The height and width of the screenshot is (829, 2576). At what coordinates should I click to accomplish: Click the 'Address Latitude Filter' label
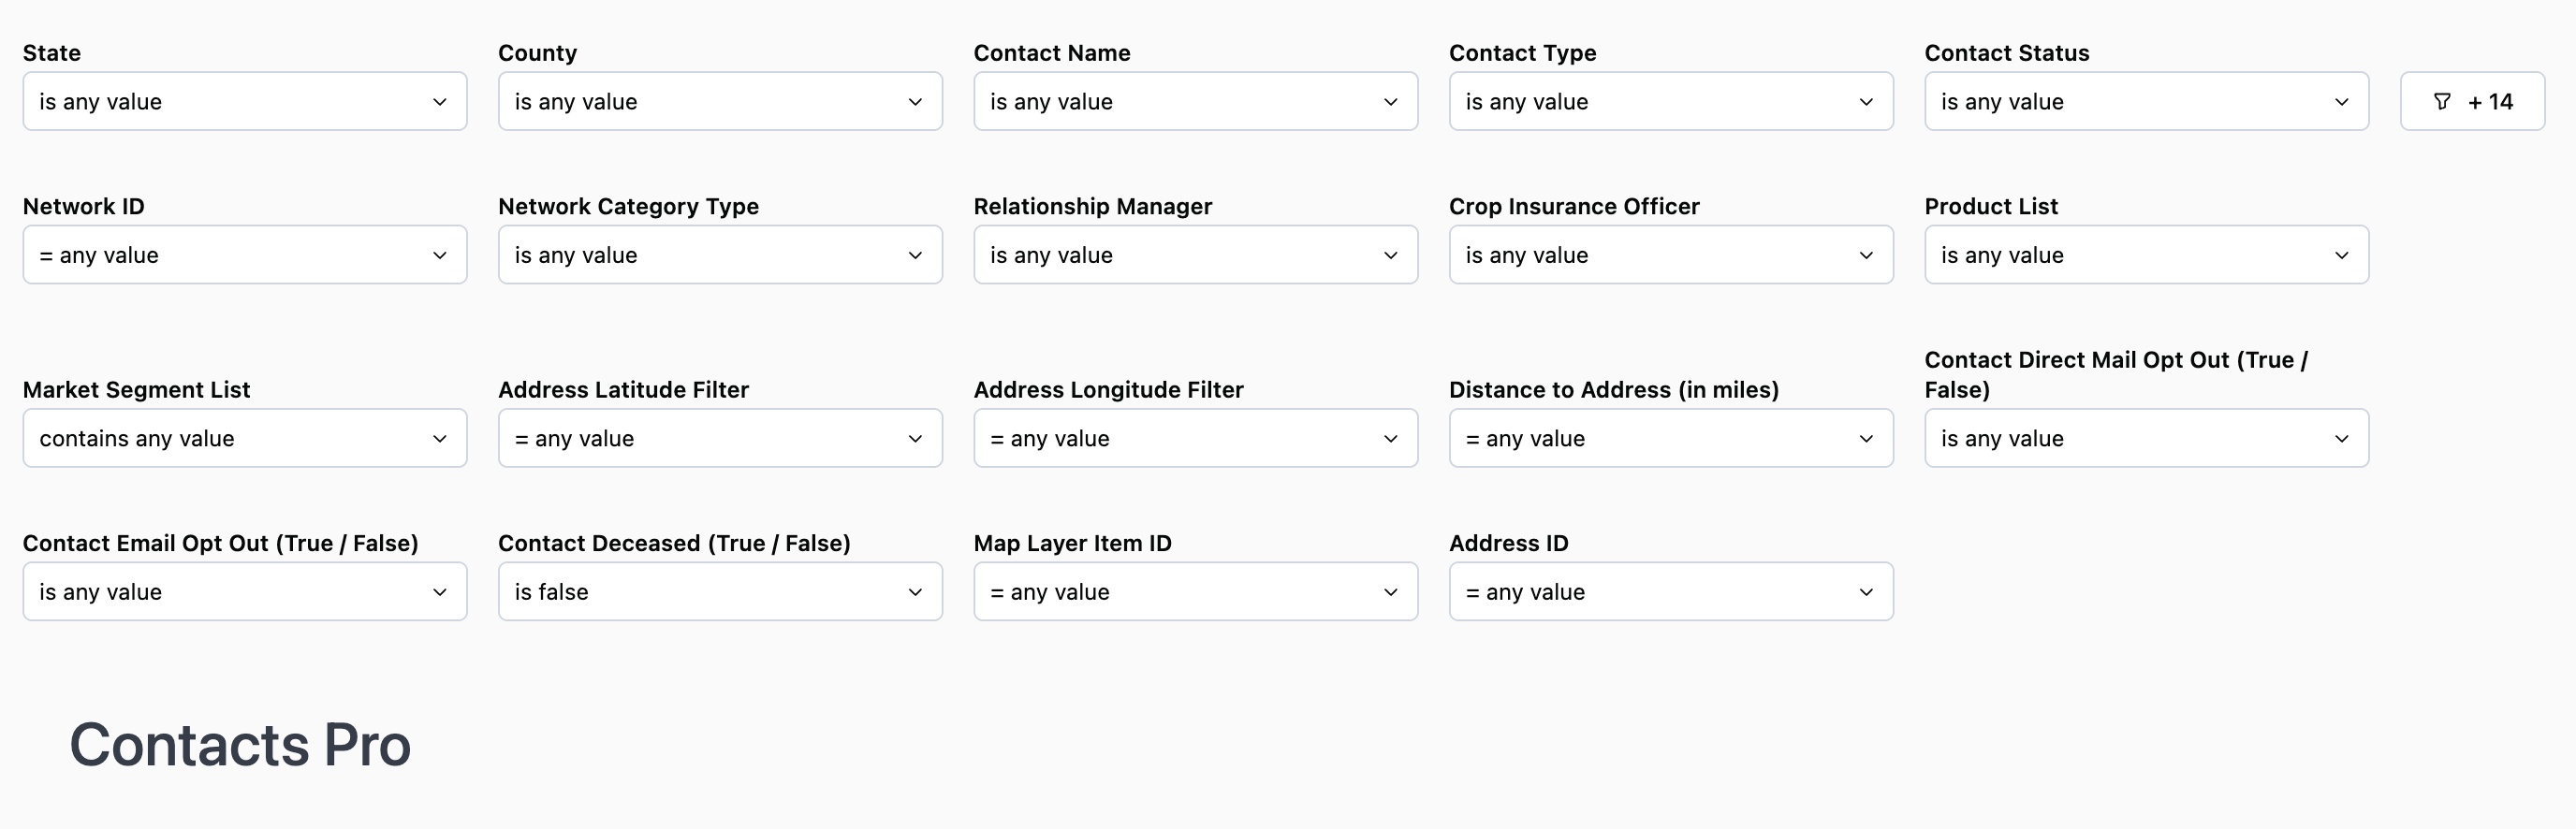(x=623, y=389)
